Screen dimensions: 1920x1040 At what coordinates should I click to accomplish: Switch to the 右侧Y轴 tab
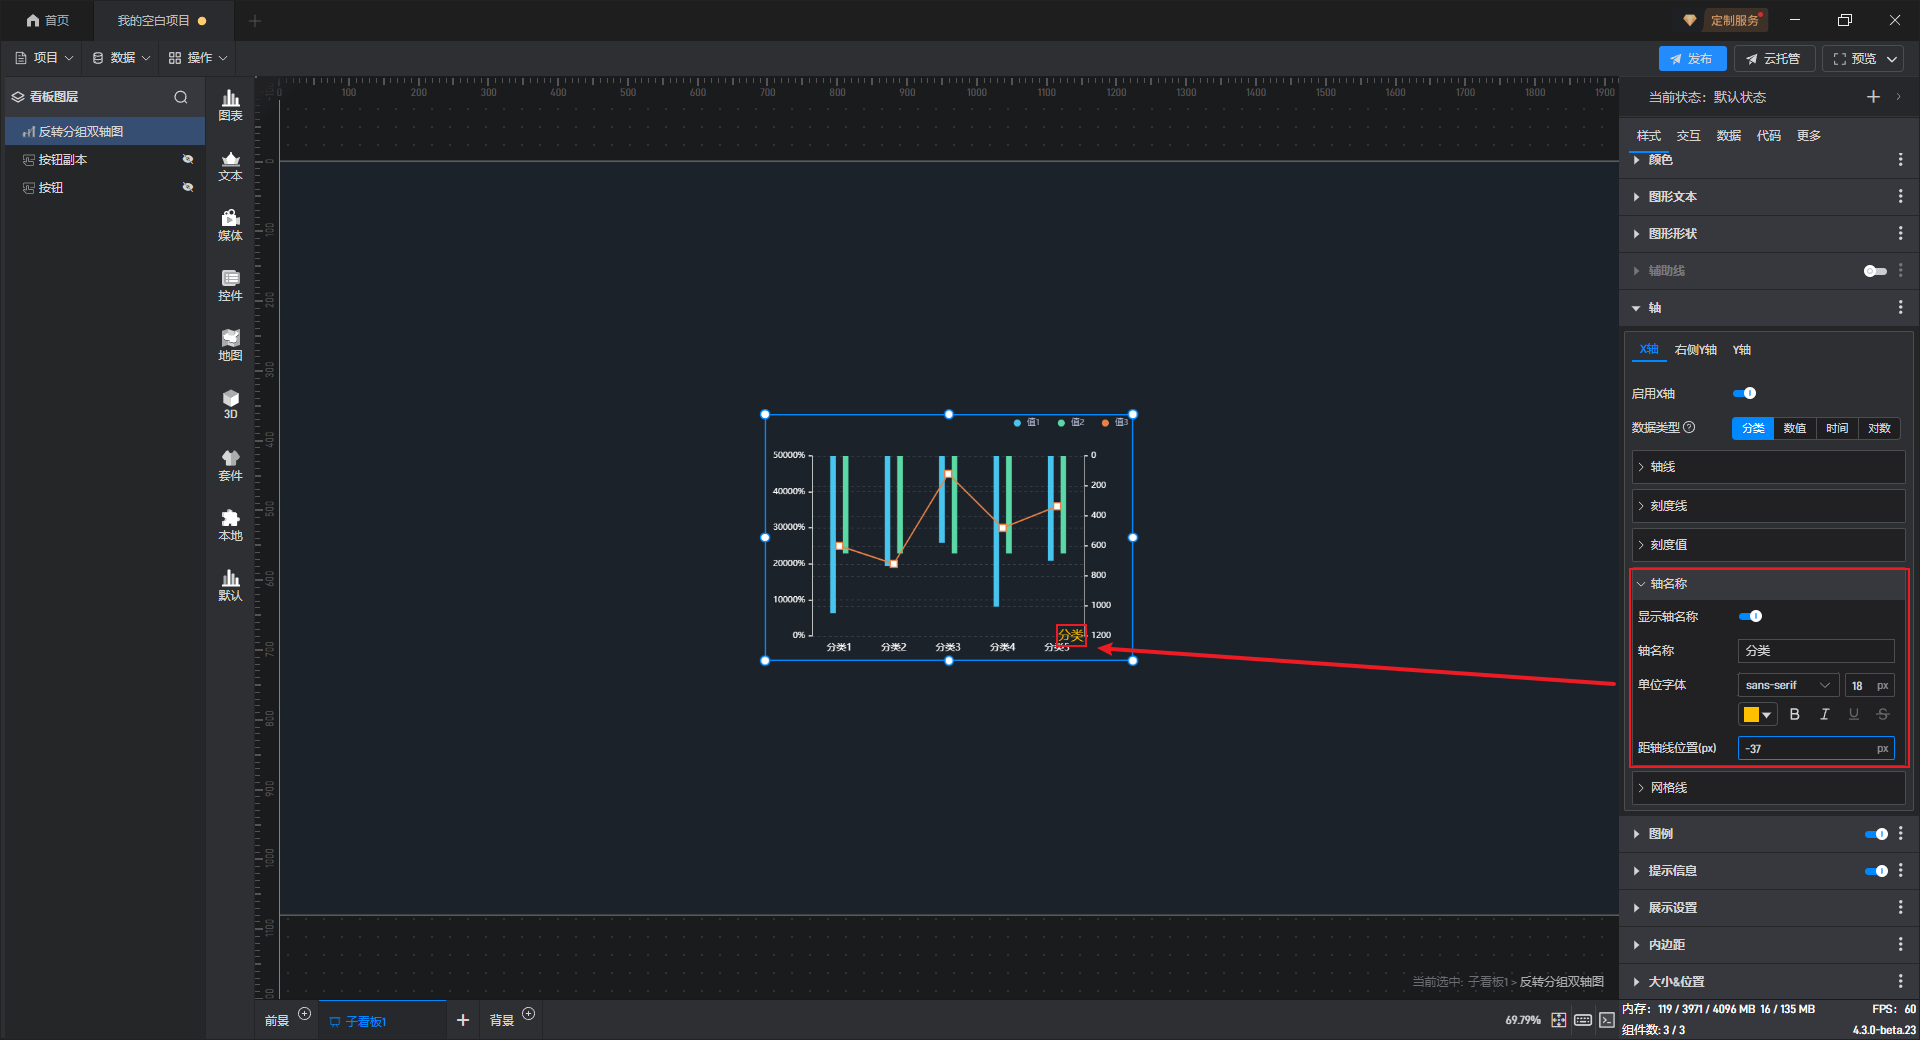click(1695, 350)
